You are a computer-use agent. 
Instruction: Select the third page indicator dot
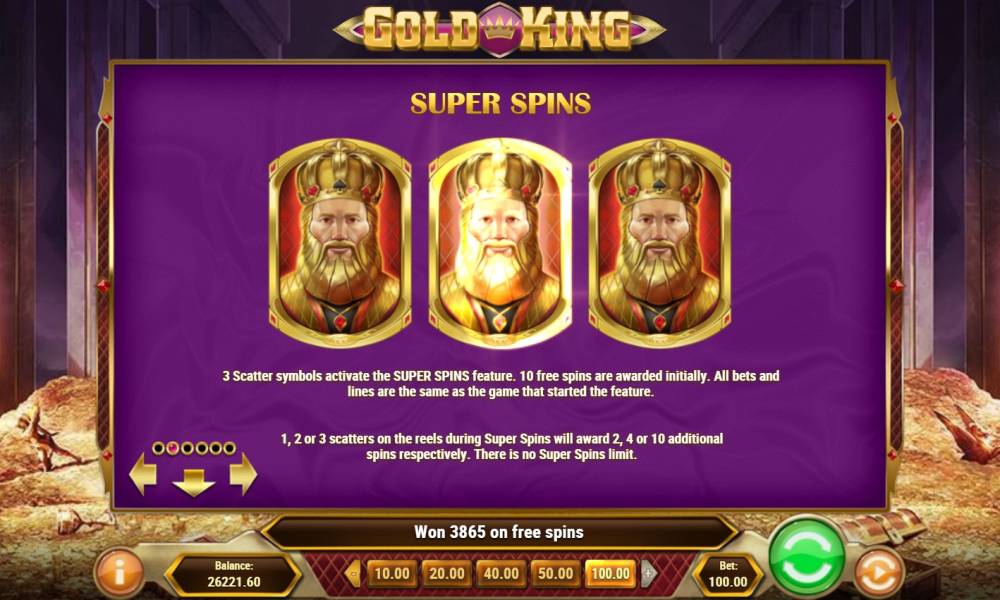pos(187,448)
